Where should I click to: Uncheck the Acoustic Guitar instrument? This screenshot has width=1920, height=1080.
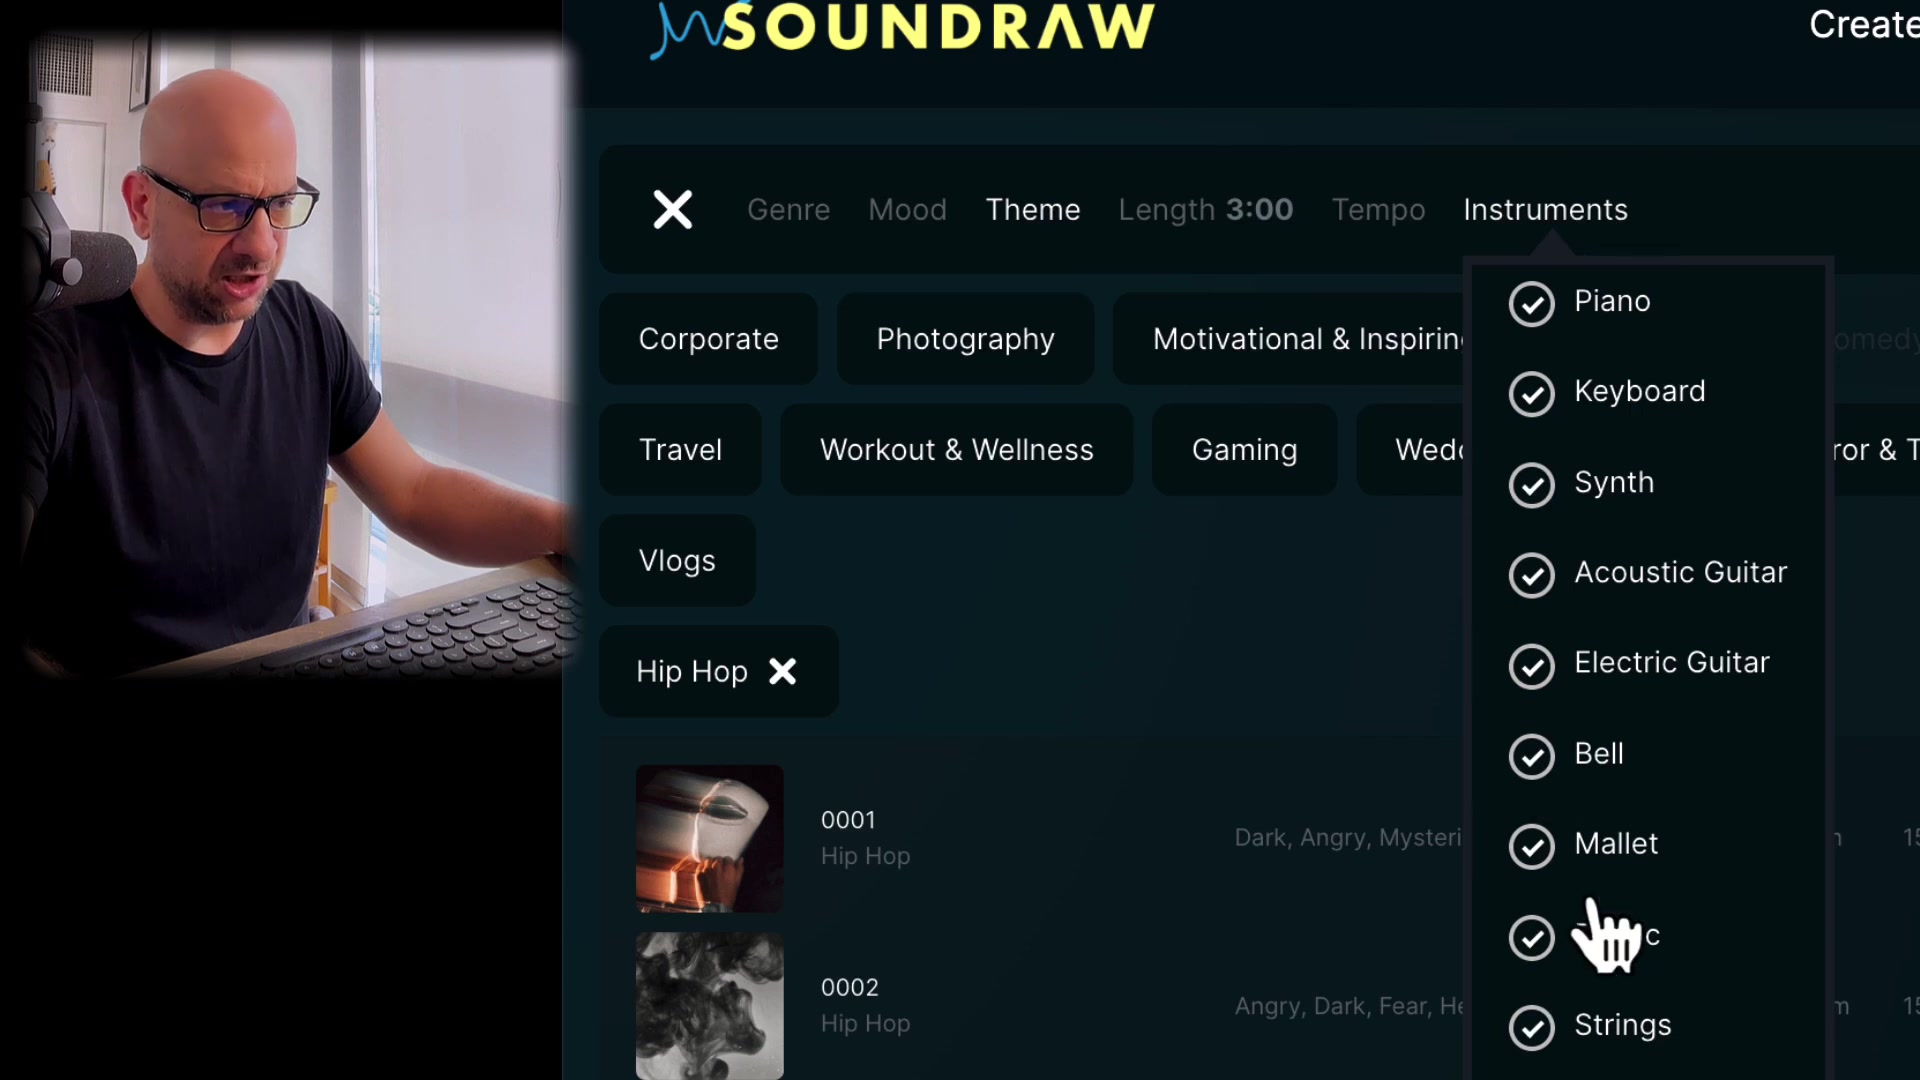[1531, 575]
